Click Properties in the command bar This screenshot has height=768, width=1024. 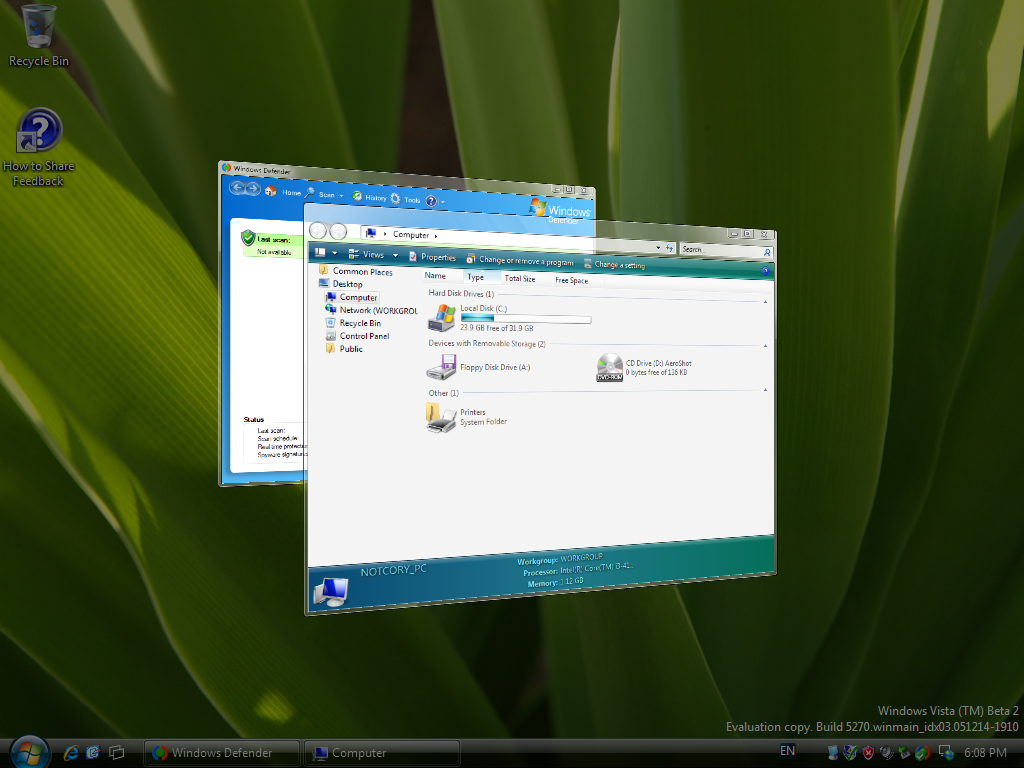[x=432, y=257]
